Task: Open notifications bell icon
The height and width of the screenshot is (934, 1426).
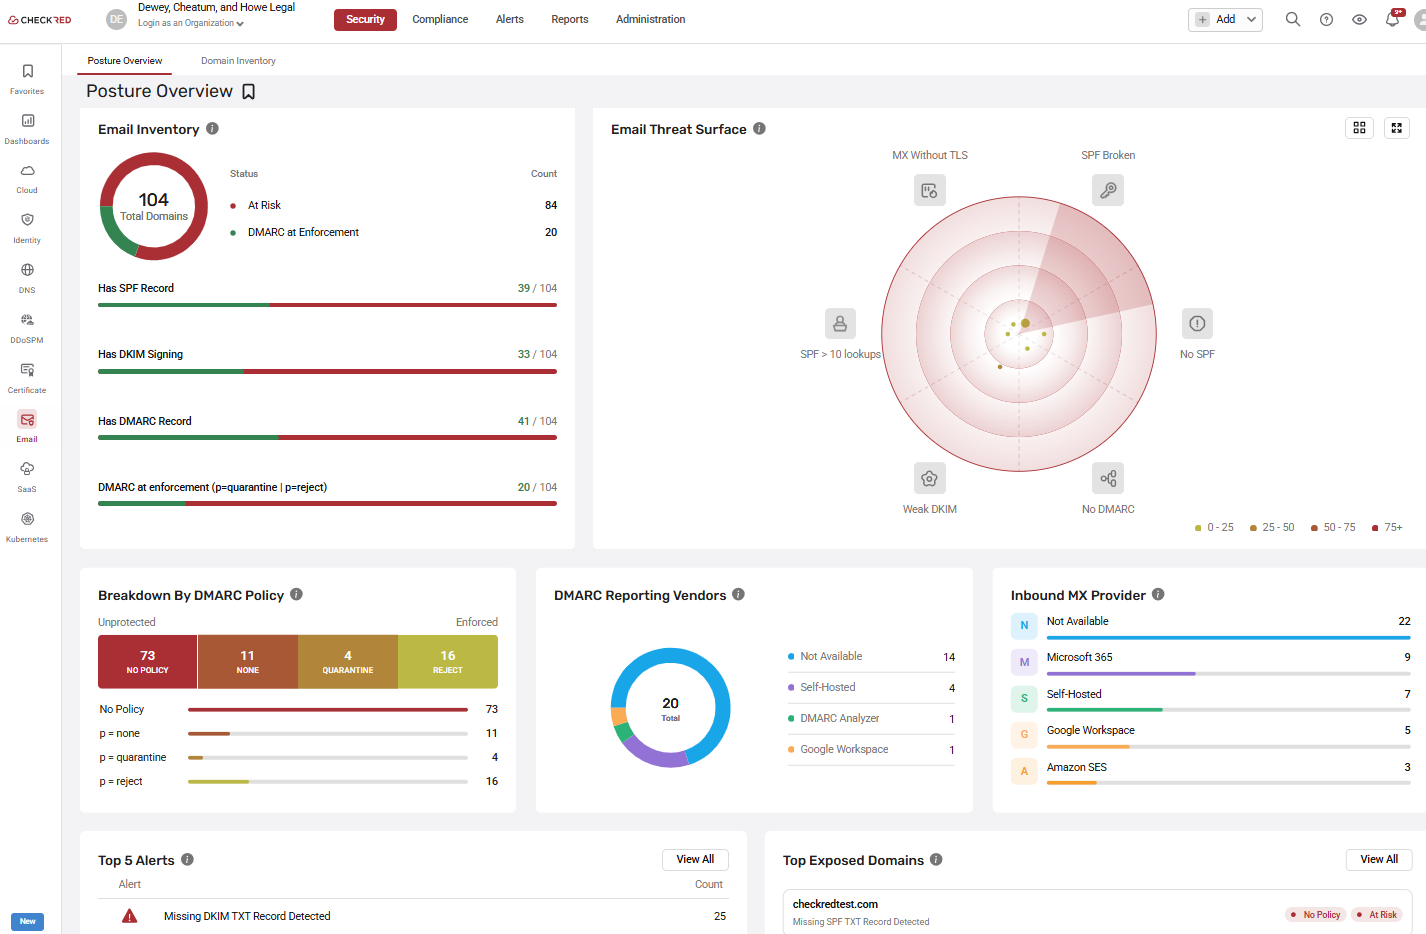Action: [x=1392, y=19]
